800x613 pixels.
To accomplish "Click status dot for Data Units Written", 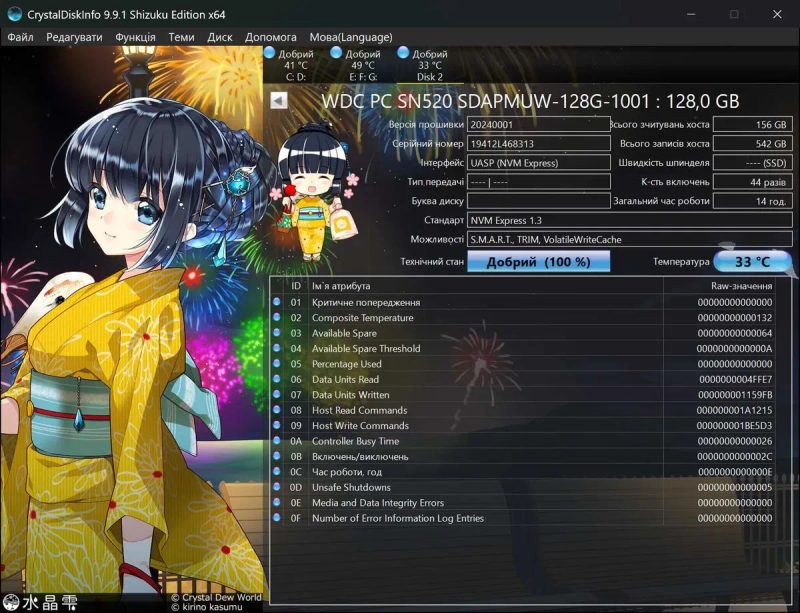I will click(x=277, y=394).
